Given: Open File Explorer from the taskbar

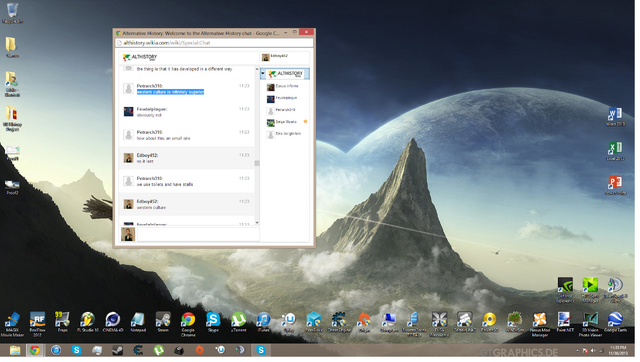Looking at the screenshot, I should pos(15,351).
